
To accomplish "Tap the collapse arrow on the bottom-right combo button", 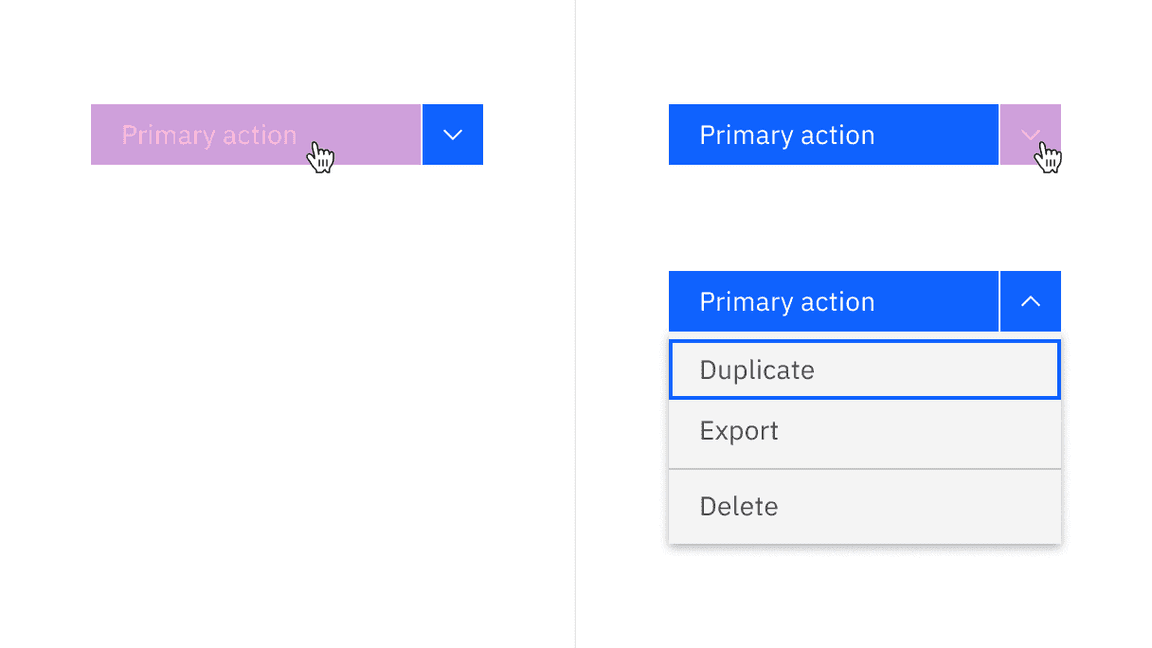I will (1030, 301).
